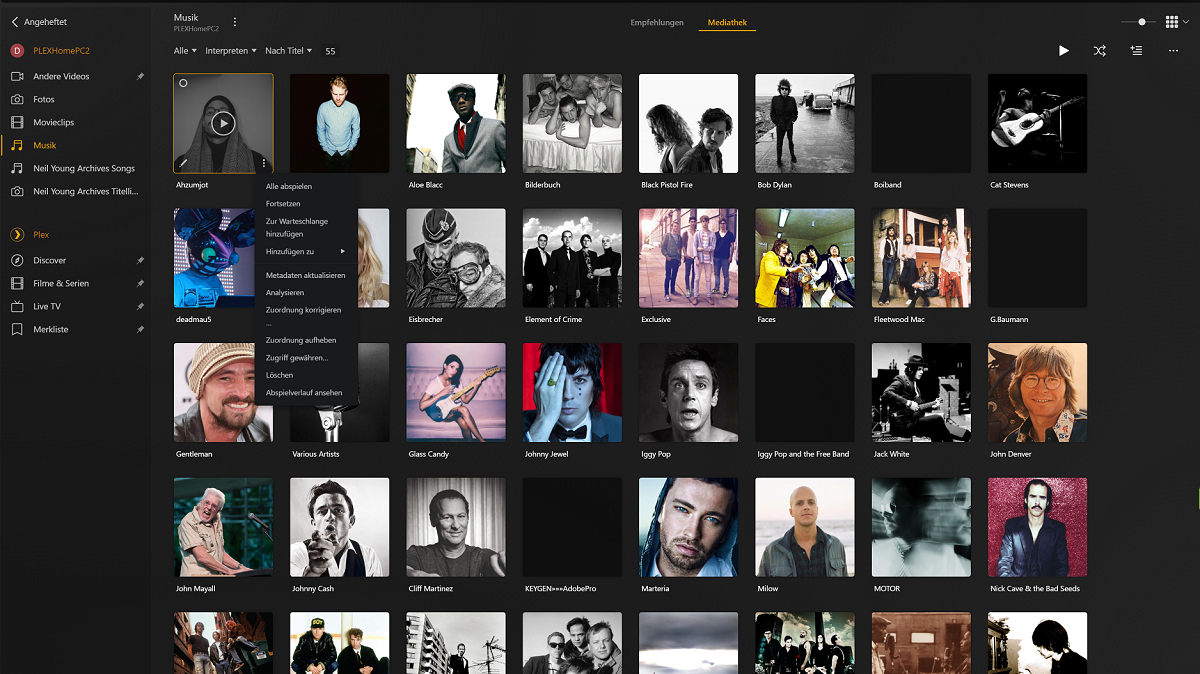Open the Cat Stevens artist thumbnail
This screenshot has width=1200, height=674.
click(x=1037, y=123)
